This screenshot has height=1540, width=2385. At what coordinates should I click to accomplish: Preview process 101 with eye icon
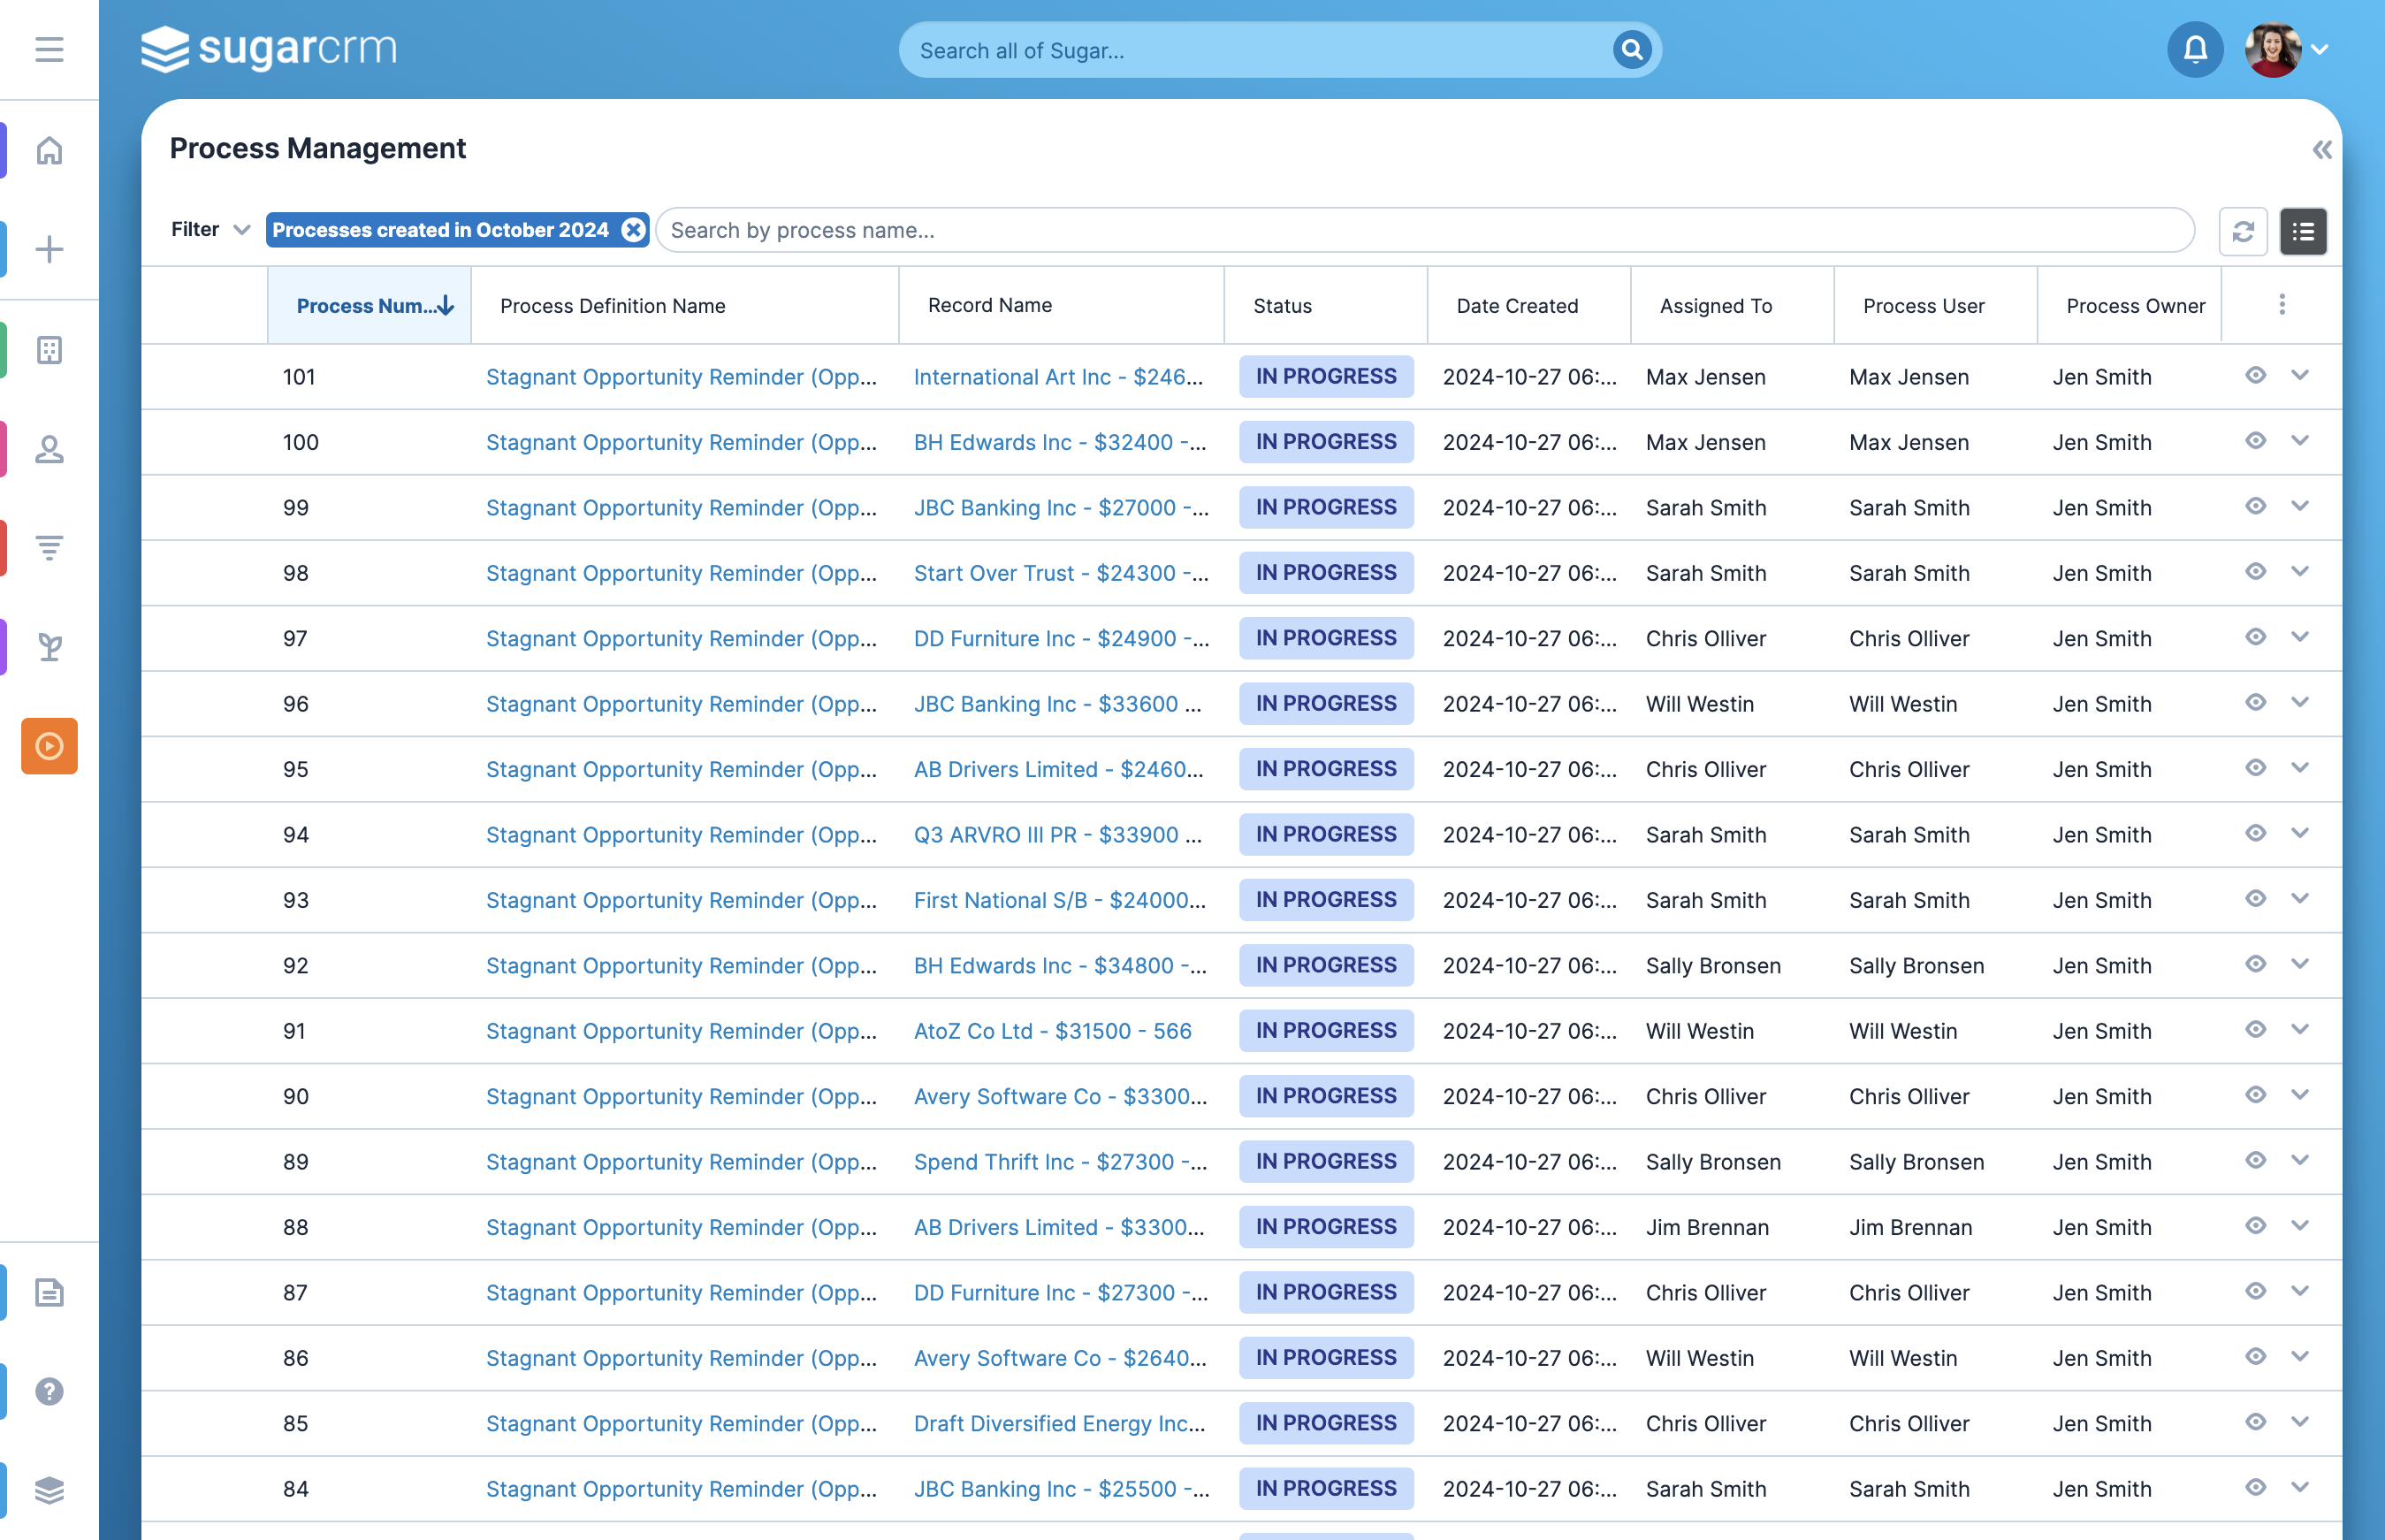pyautogui.click(x=2255, y=375)
